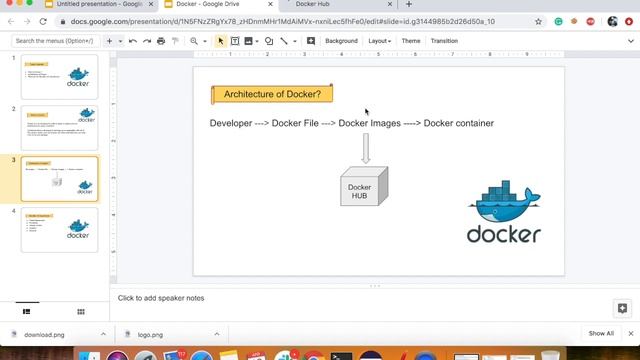This screenshot has height=360, width=640.
Task: Click the Theme button
Action: 411,41
